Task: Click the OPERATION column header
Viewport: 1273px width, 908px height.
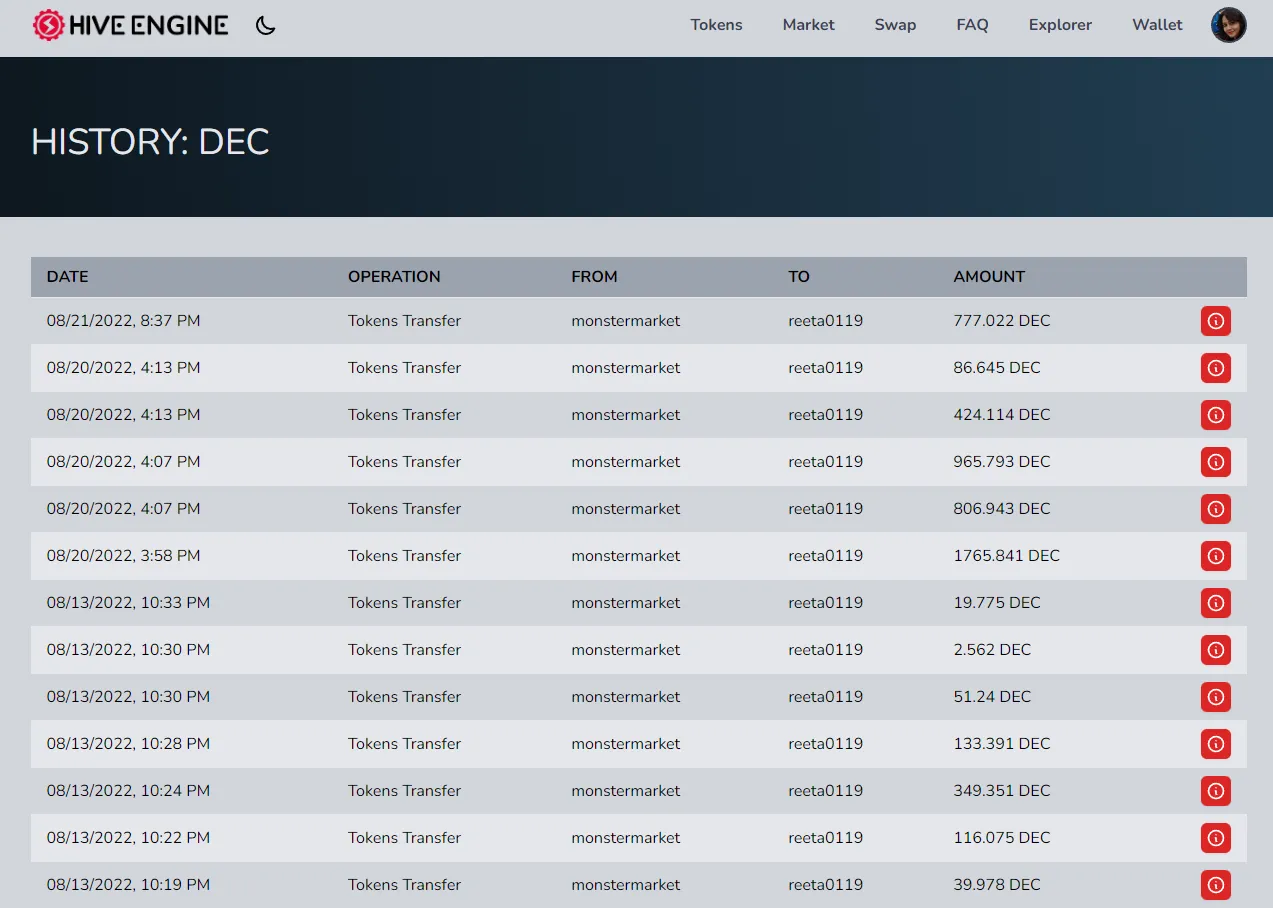Action: click(394, 277)
